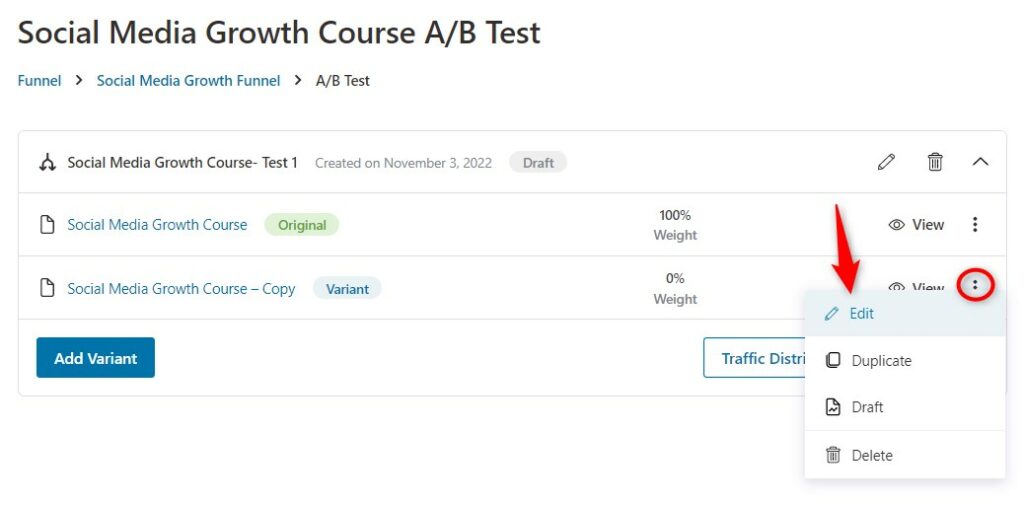Go to the Social Media Growth Funnel breadcrumb
This screenshot has height=505, width=1024.
coord(188,81)
